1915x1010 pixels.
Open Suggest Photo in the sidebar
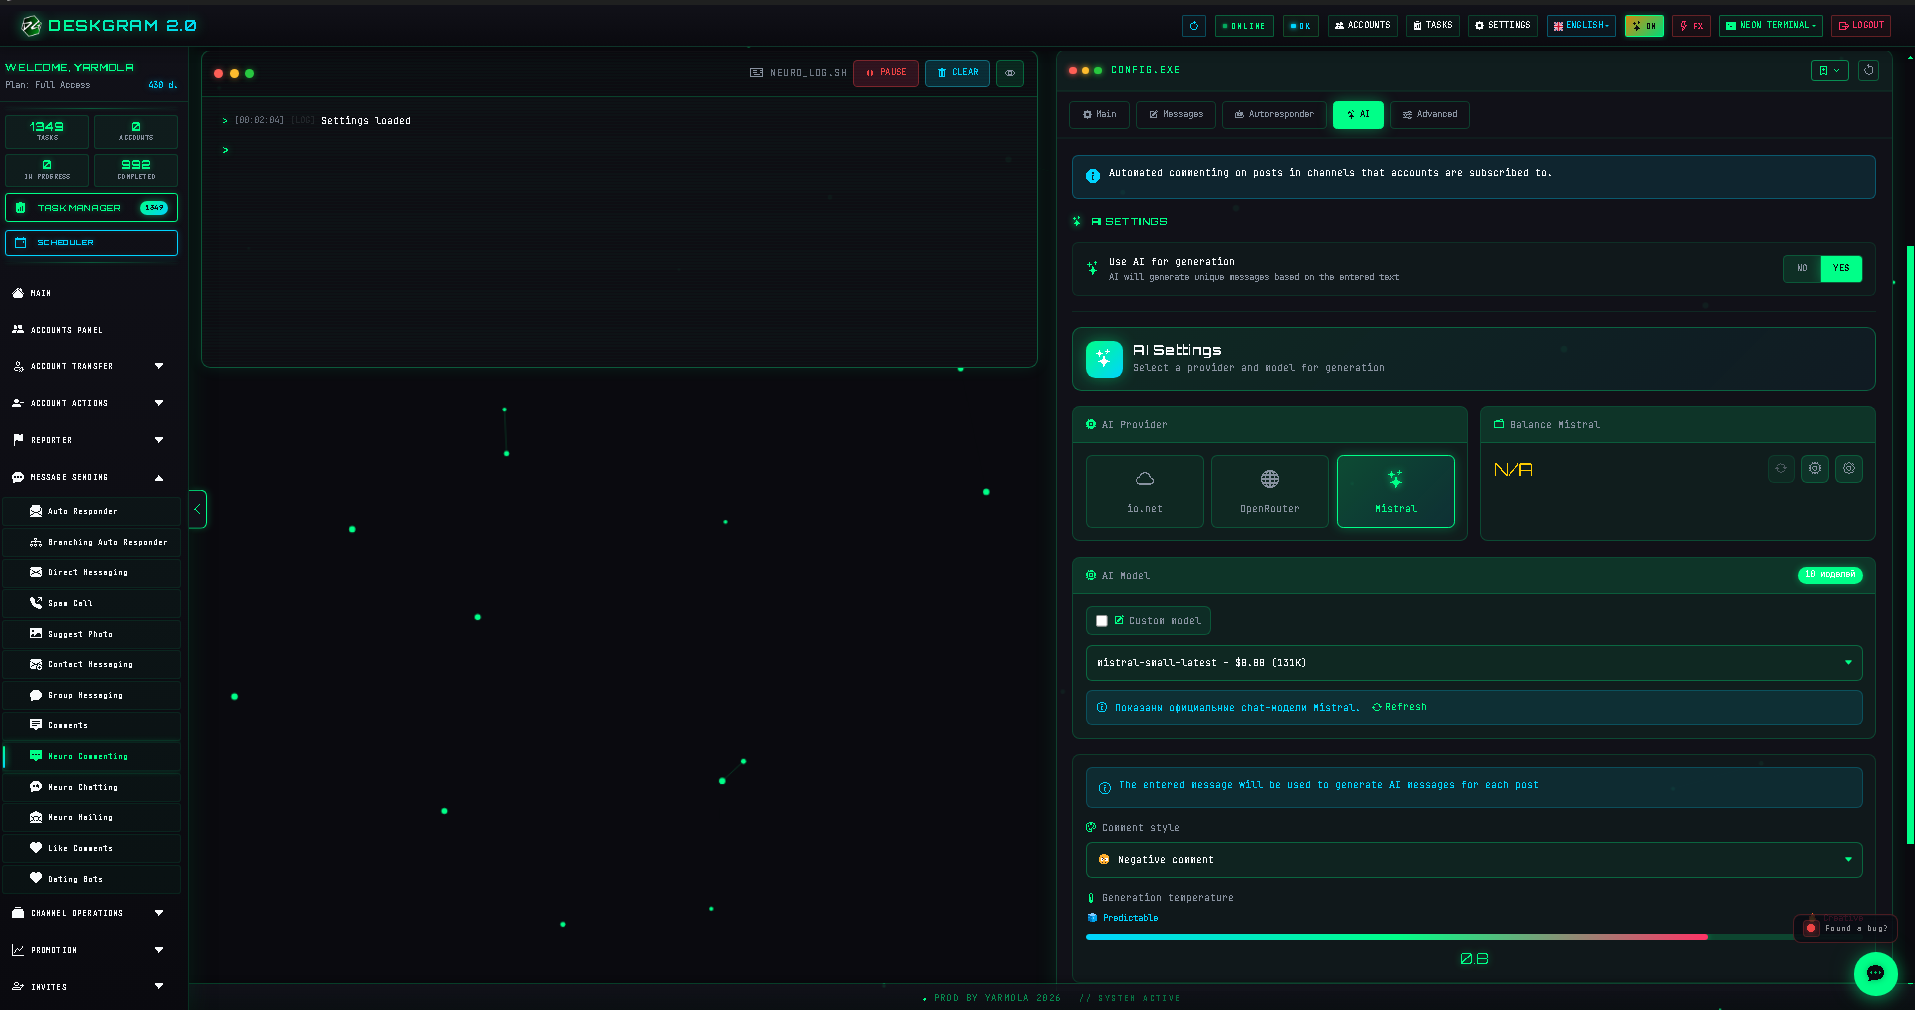[91, 635]
